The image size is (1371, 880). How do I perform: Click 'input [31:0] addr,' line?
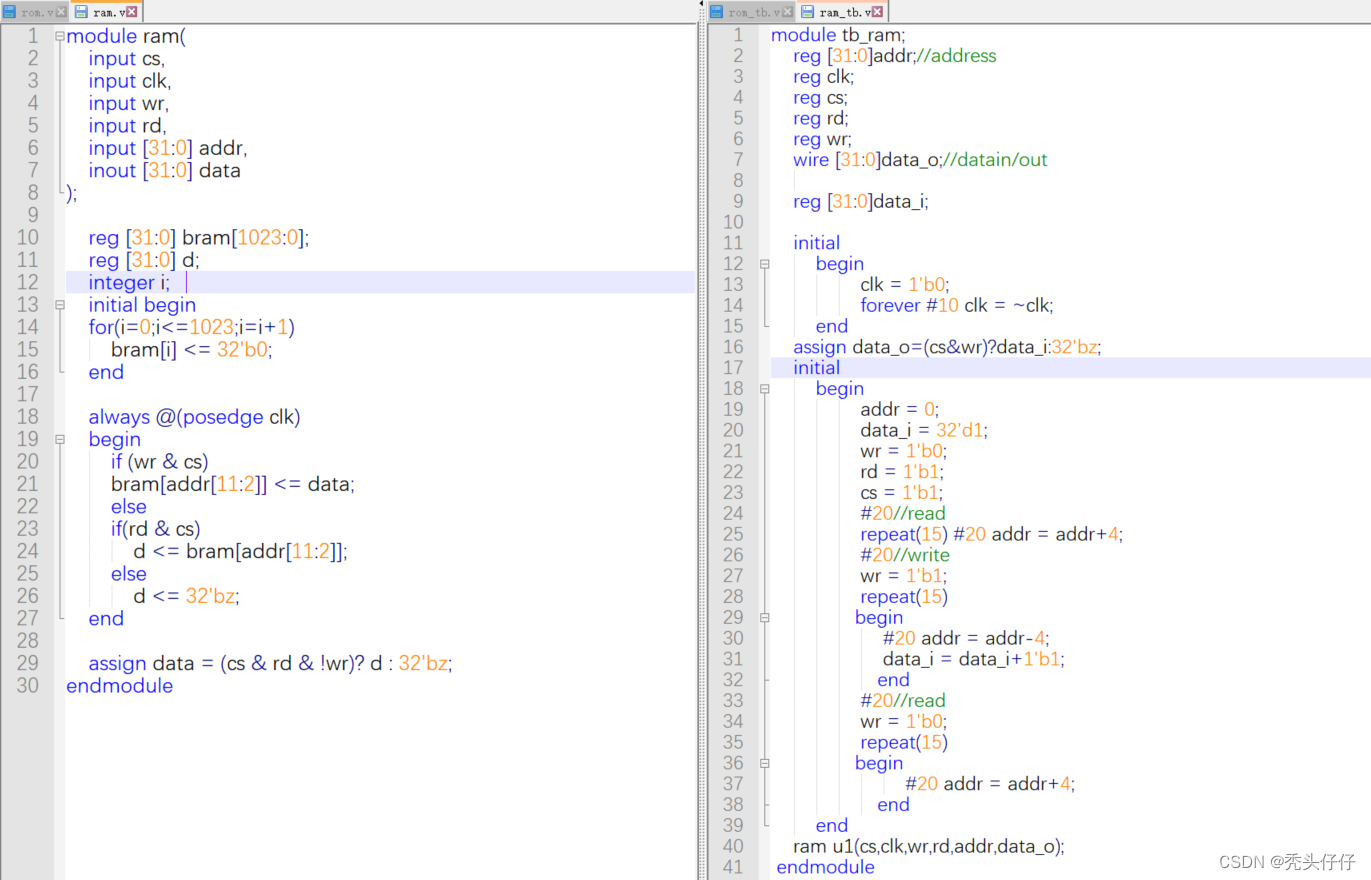tap(167, 148)
